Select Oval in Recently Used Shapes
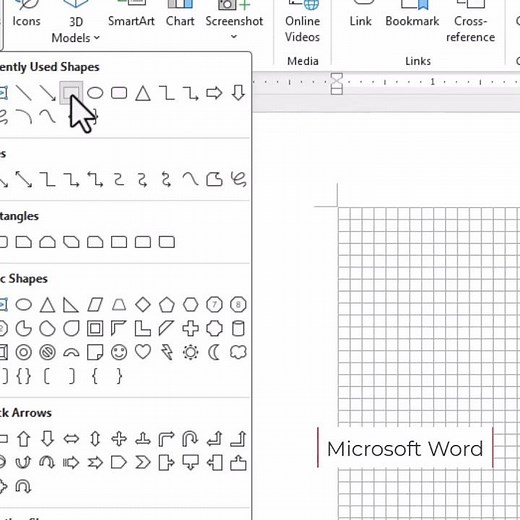Viewport: 520px width, 520px height. (95, 93)
